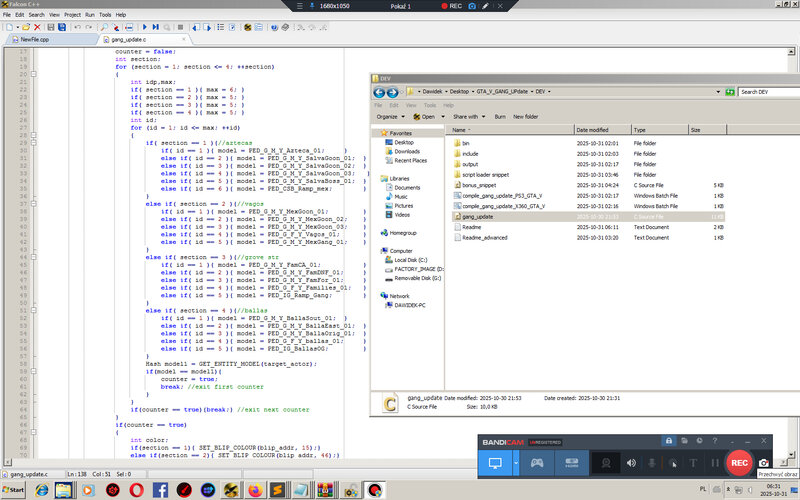Open the Share with dropdown
Screen dimensions: 800x500
coord(464,116)
